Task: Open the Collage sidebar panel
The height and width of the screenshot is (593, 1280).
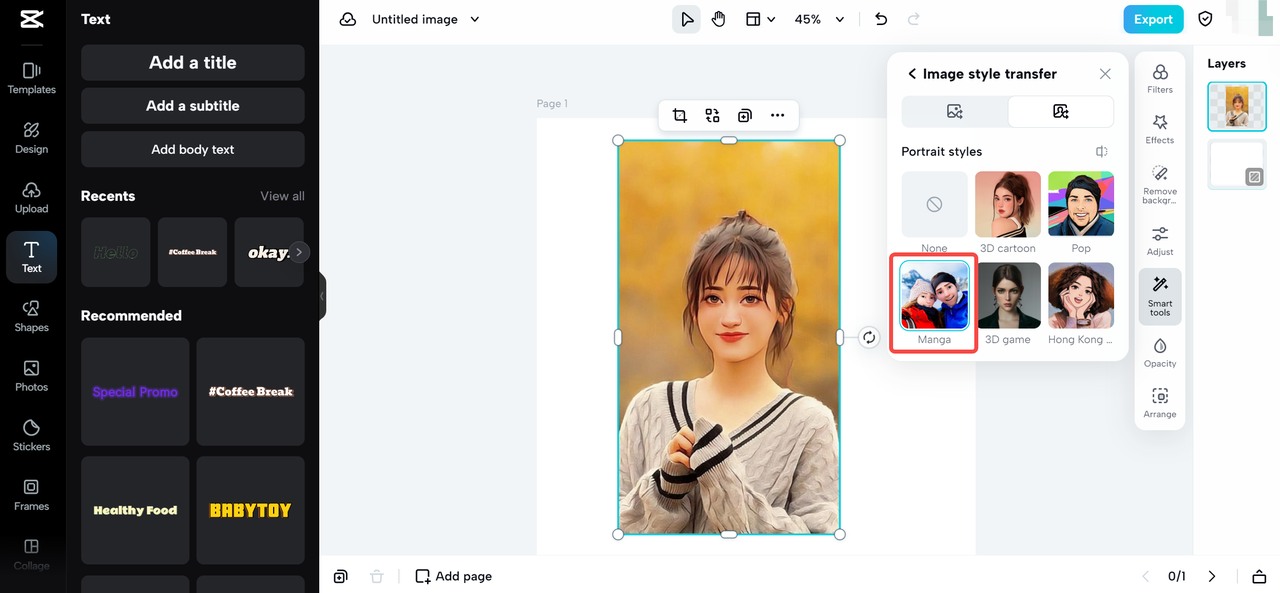Action: [x=32, y=554]
